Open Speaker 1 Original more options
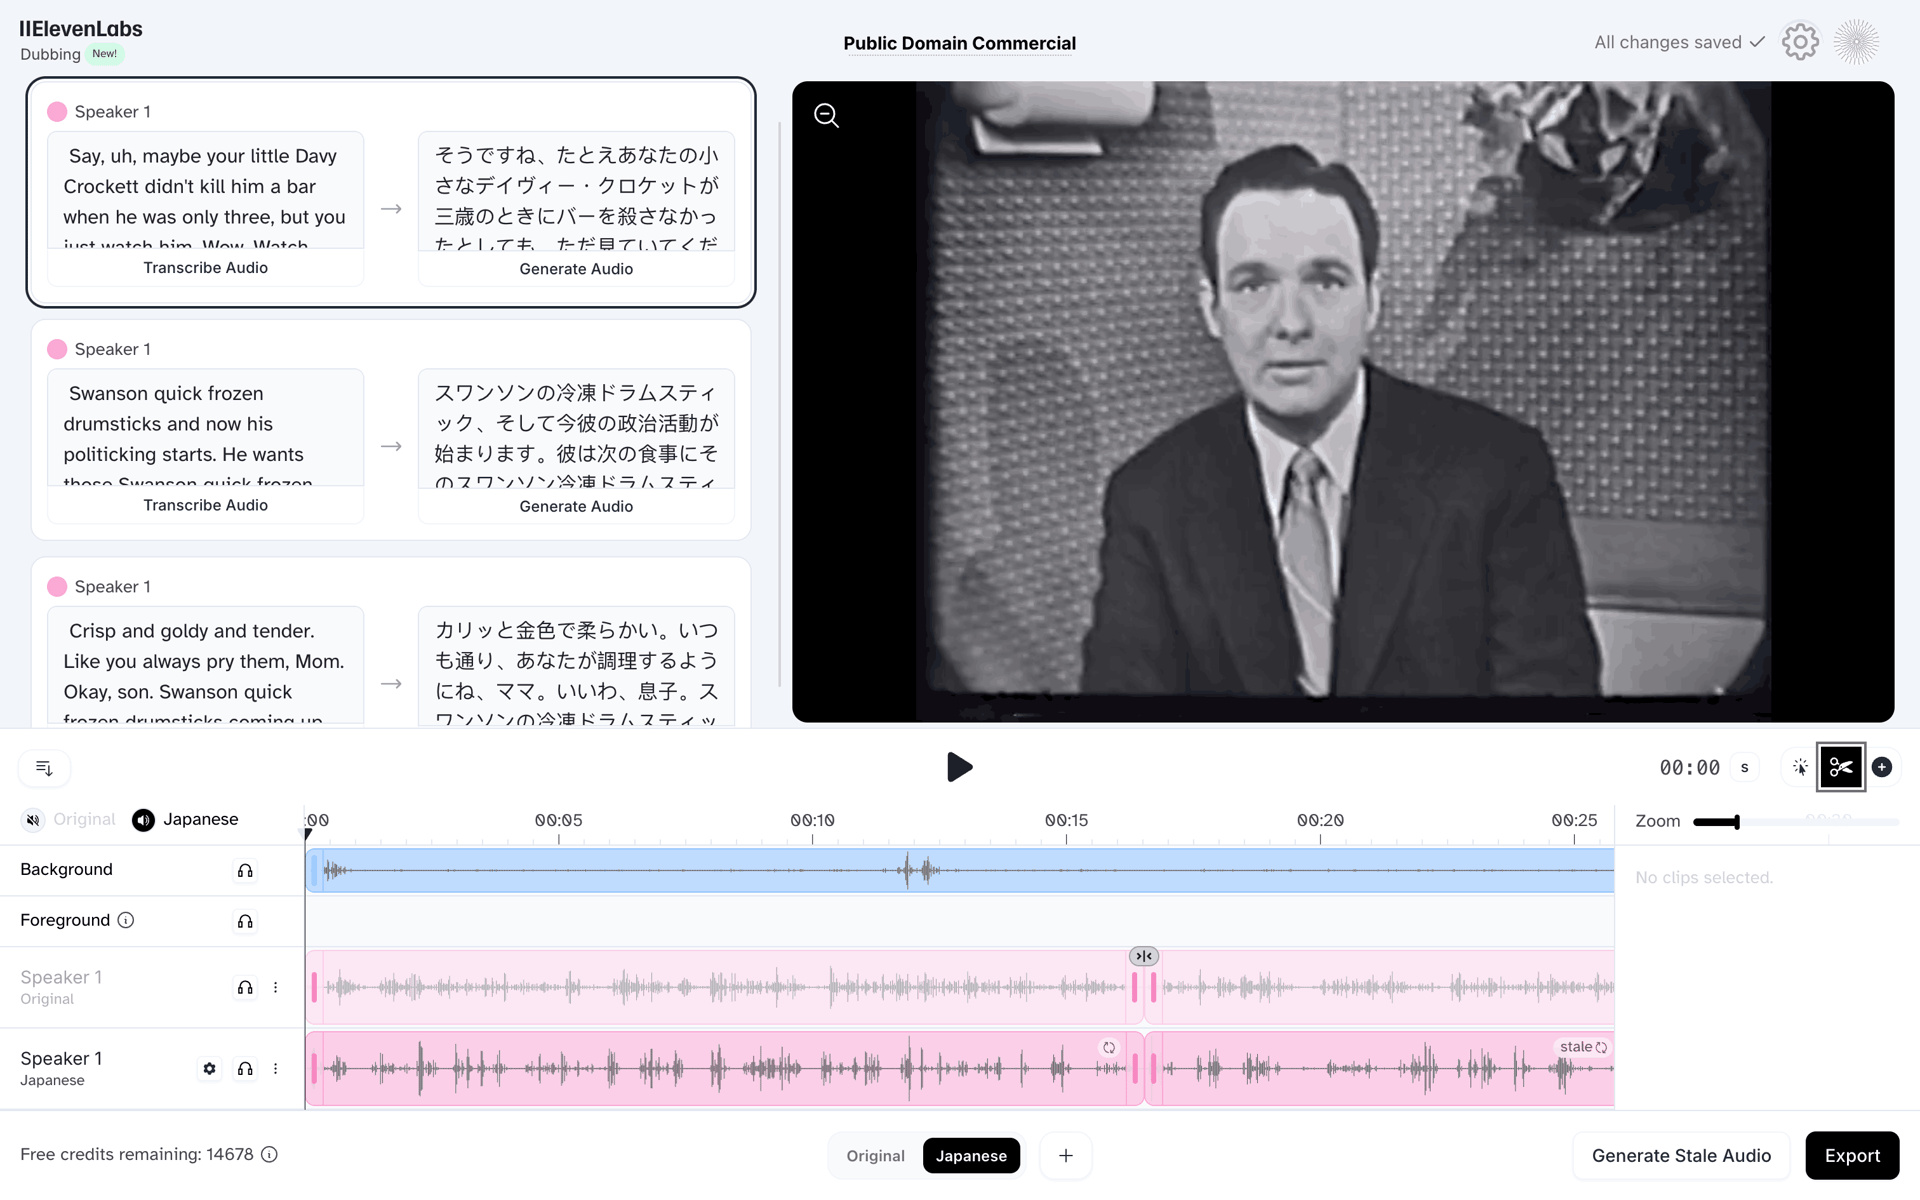This screenshot has height=1200, width=1920. coord(276,987)
